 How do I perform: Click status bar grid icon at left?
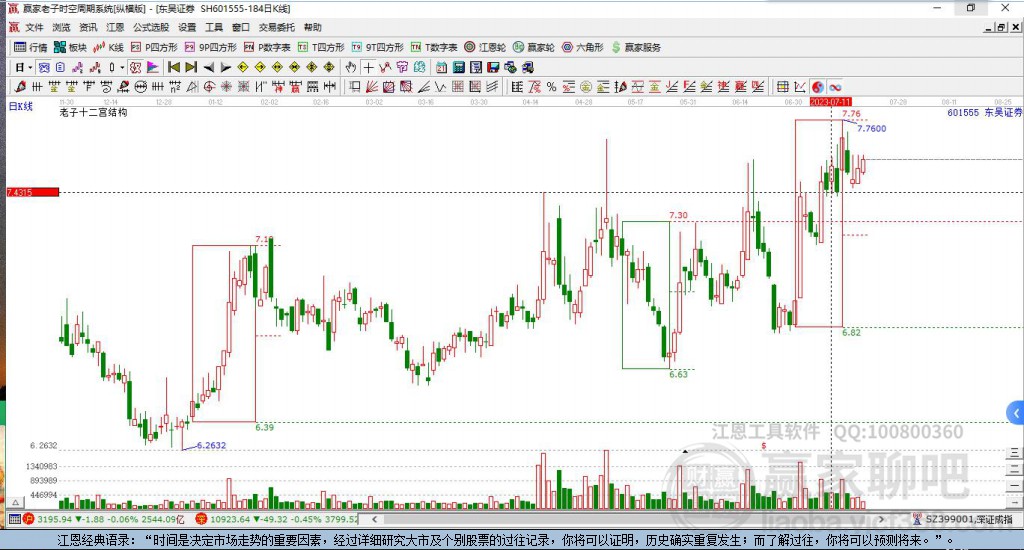coord(14,519)
